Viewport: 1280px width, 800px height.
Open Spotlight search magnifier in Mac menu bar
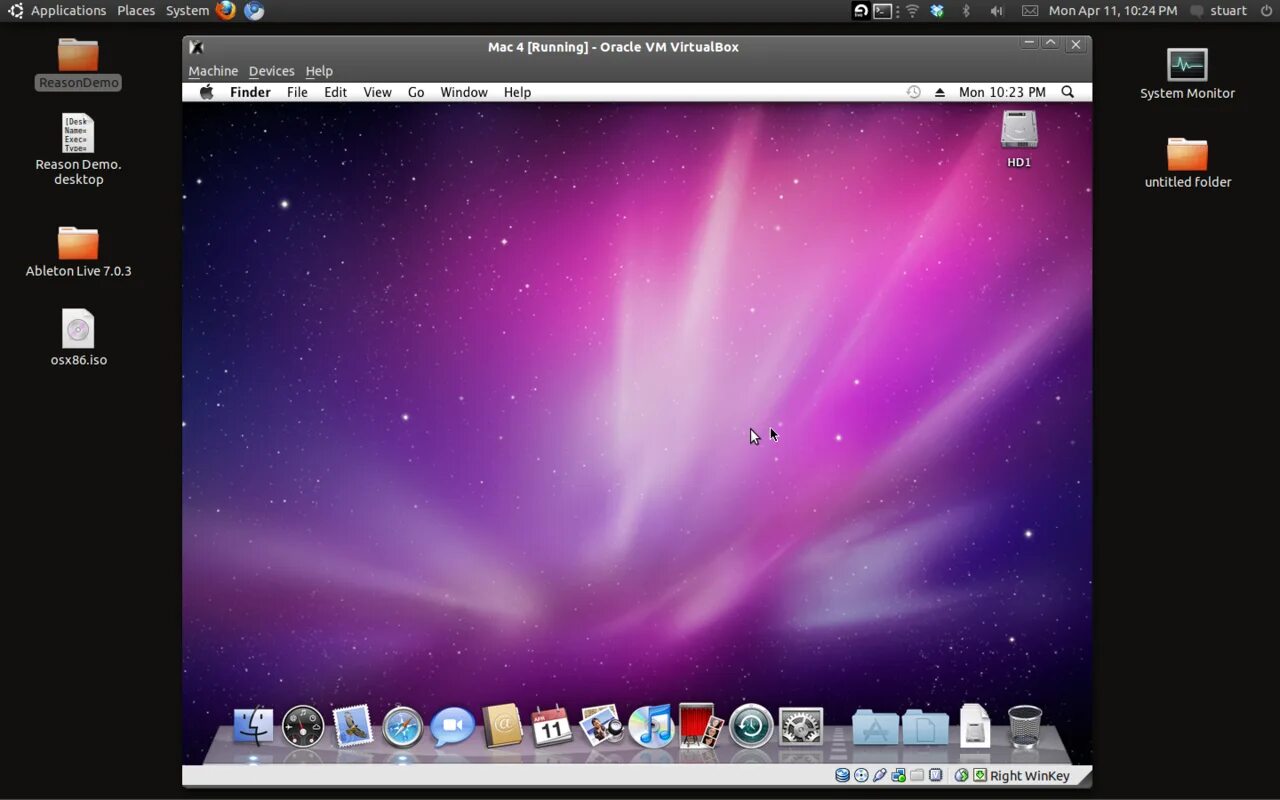pyautogui.click(x=1067, y=92)
